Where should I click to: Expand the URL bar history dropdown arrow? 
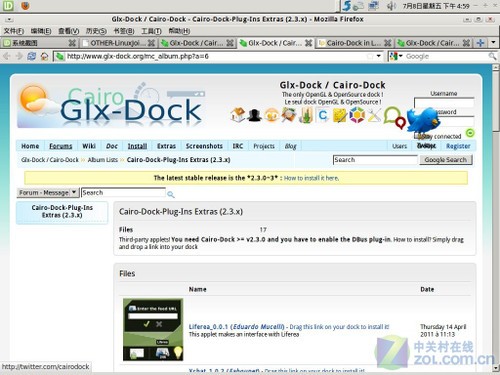(378, 56)
